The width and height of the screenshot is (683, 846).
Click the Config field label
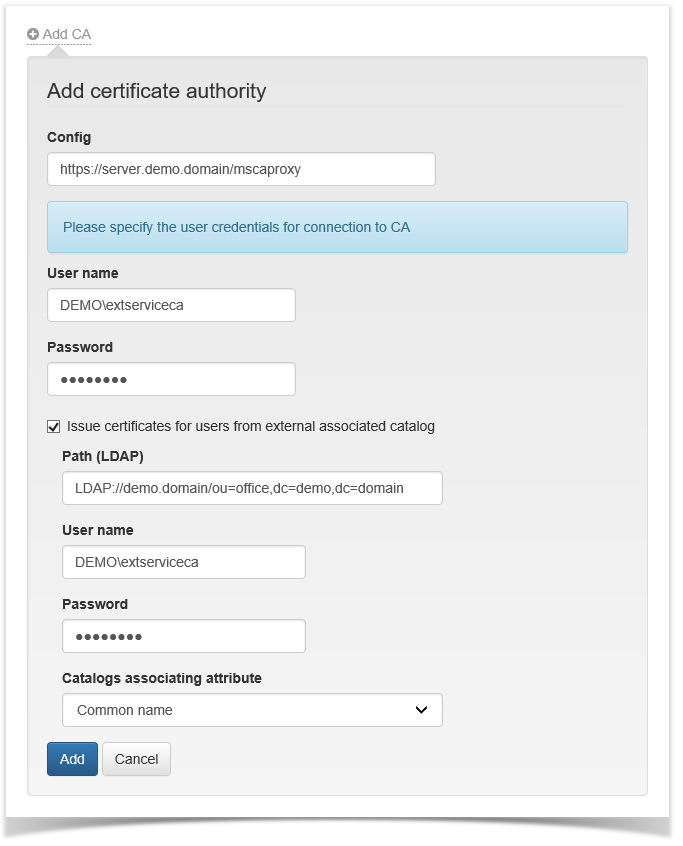(69, 137)
